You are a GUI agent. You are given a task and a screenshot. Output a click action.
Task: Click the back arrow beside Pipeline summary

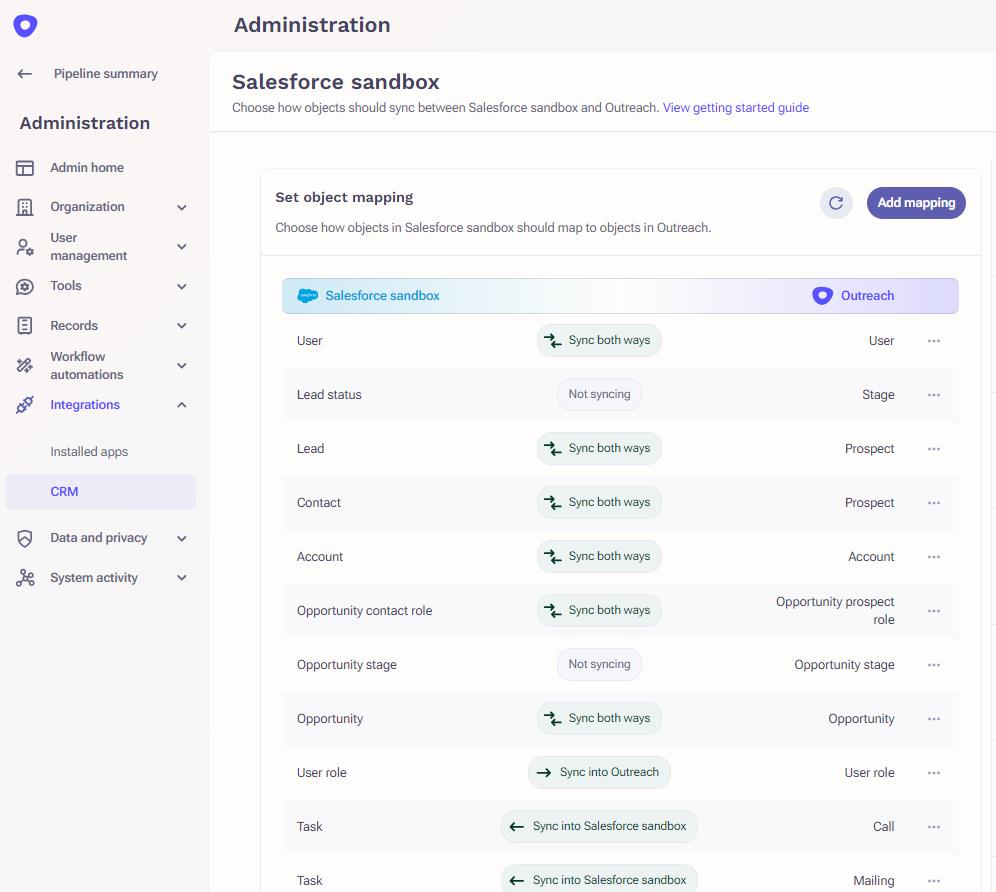[x=25, y=74]
